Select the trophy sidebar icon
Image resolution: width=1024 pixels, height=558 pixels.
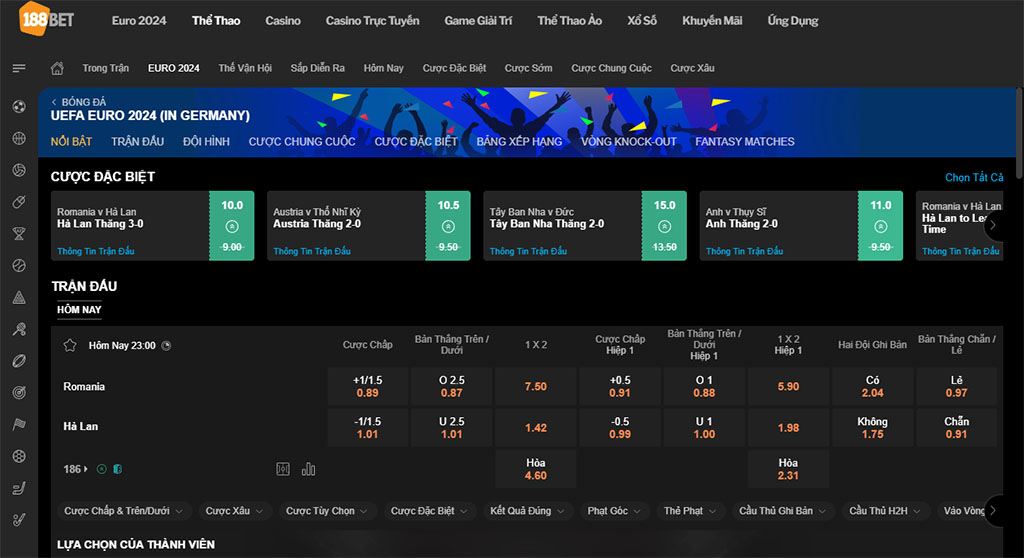(x=19, y=233)
